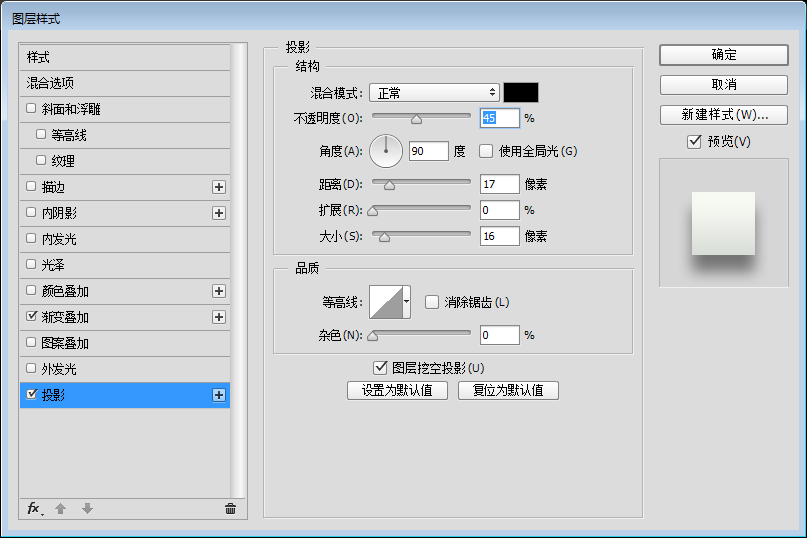
Task: Open the 等高线 contour picker arrow
Action: tap(407, 301)
